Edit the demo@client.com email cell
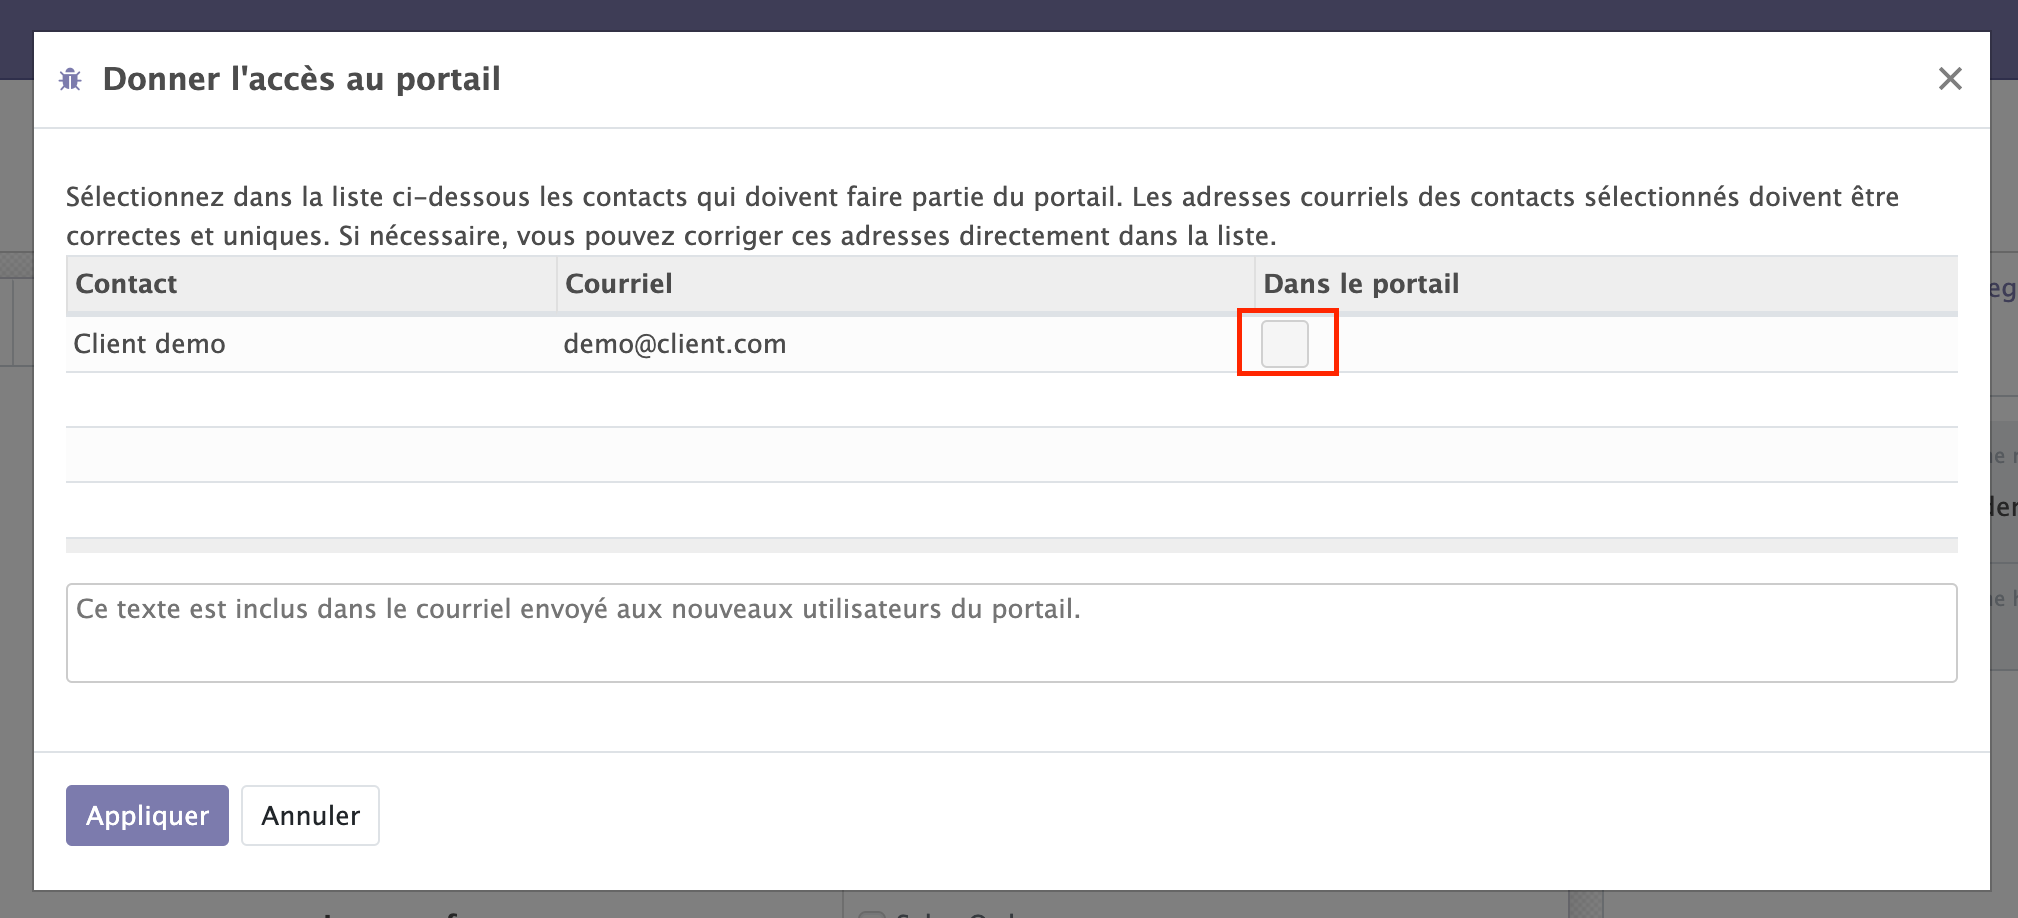This screenshot has width=2018, height=918. pos(675,344)
